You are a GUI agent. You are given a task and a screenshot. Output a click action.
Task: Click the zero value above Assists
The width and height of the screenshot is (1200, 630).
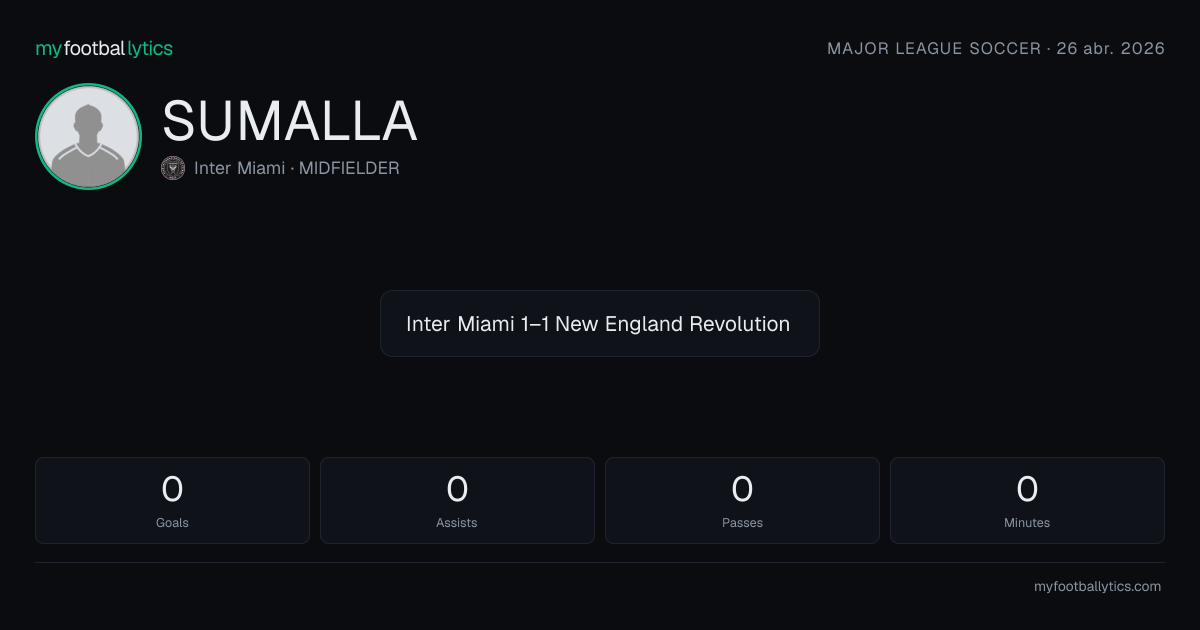457,489
